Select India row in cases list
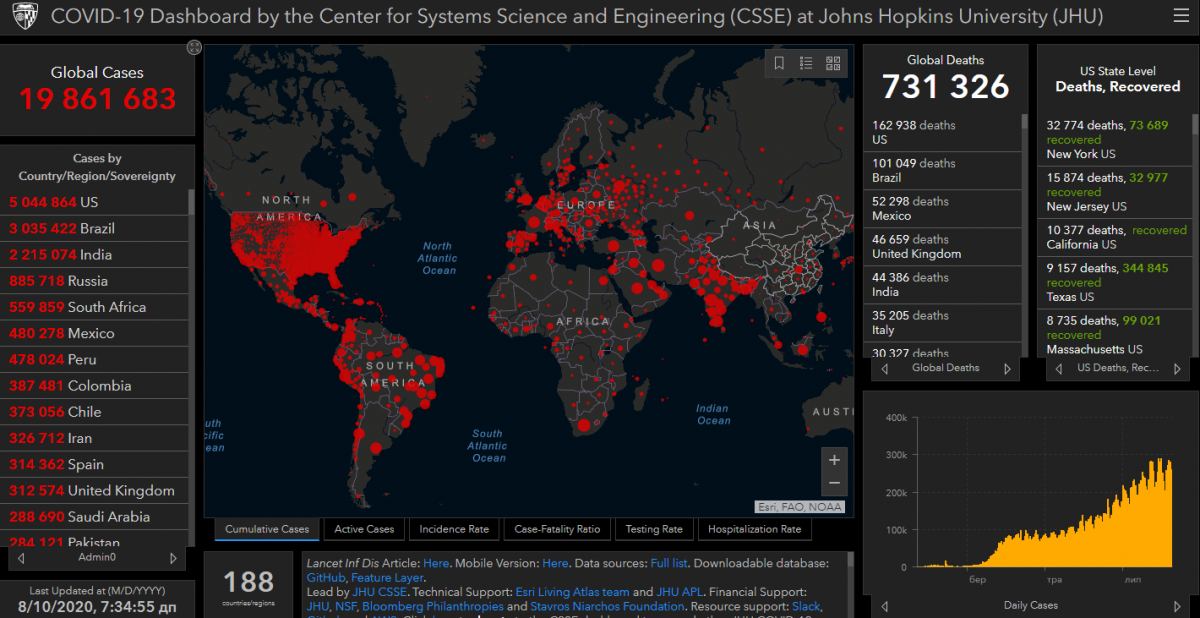 94,254
